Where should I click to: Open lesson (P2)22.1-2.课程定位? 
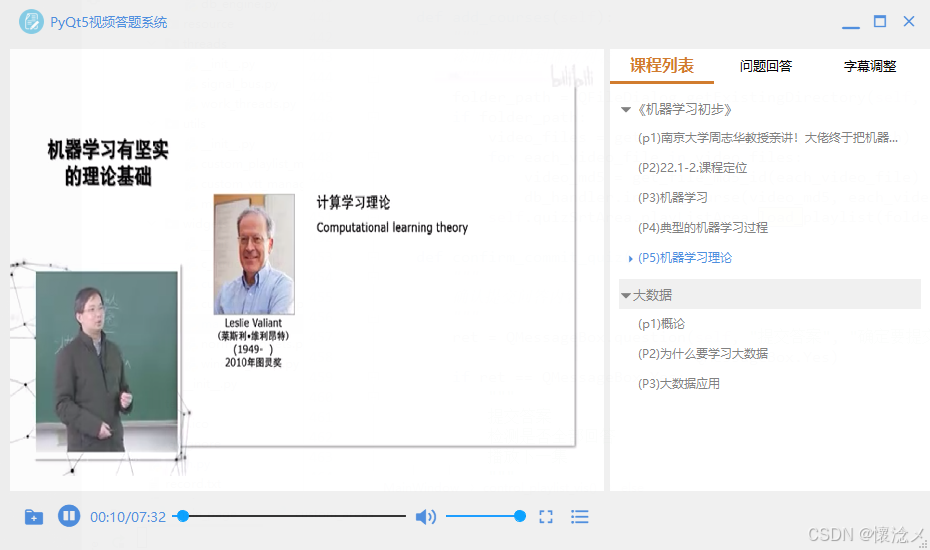pos(692,168)
